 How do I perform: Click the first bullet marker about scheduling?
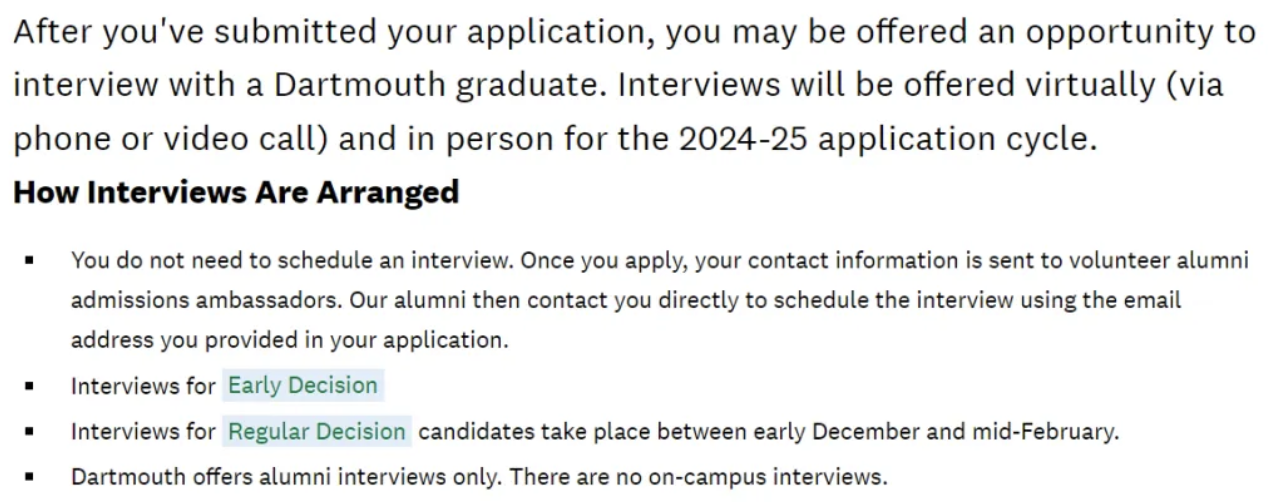[30, 261]
